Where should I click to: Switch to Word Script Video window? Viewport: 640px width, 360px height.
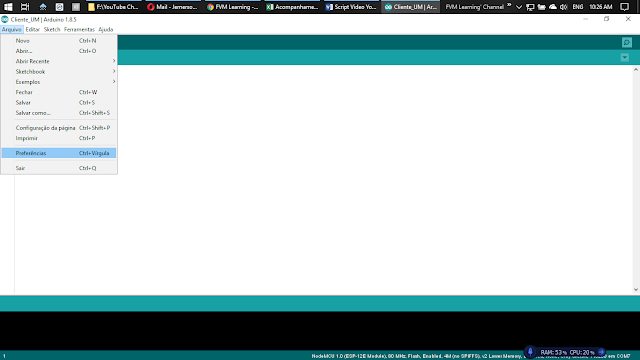click(351, 7)
